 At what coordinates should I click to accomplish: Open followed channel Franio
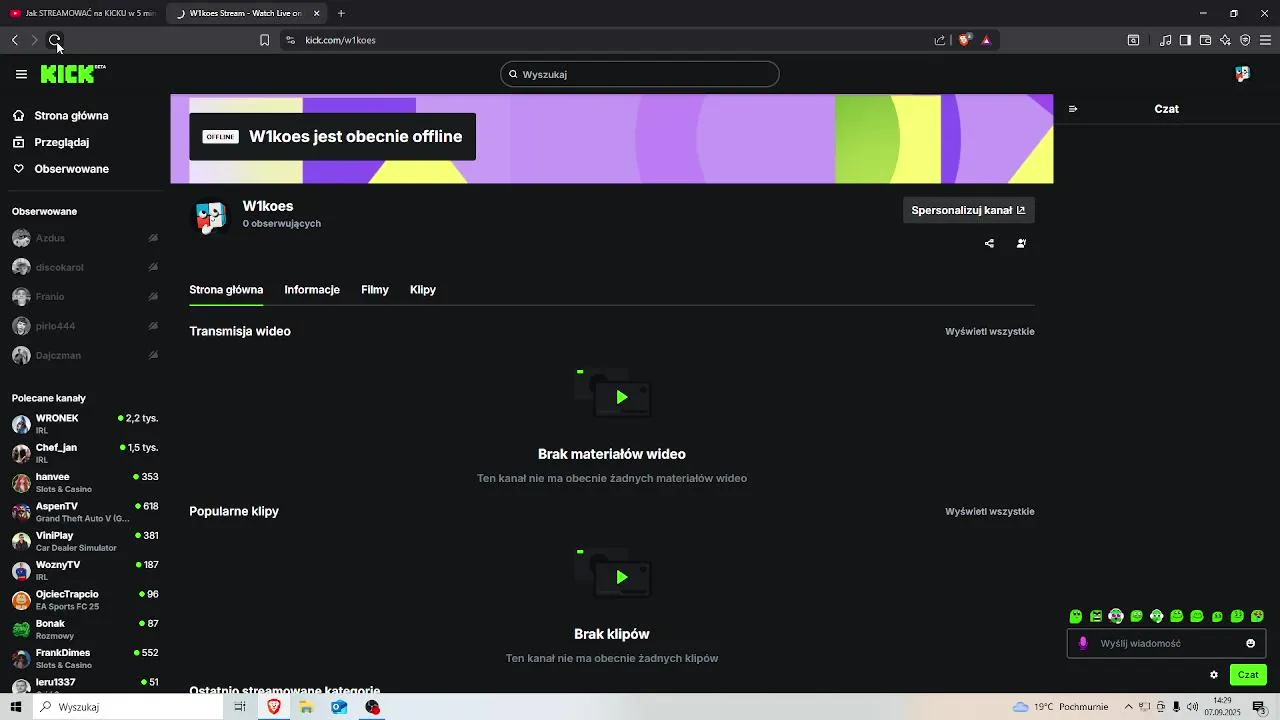coord(85,297)
